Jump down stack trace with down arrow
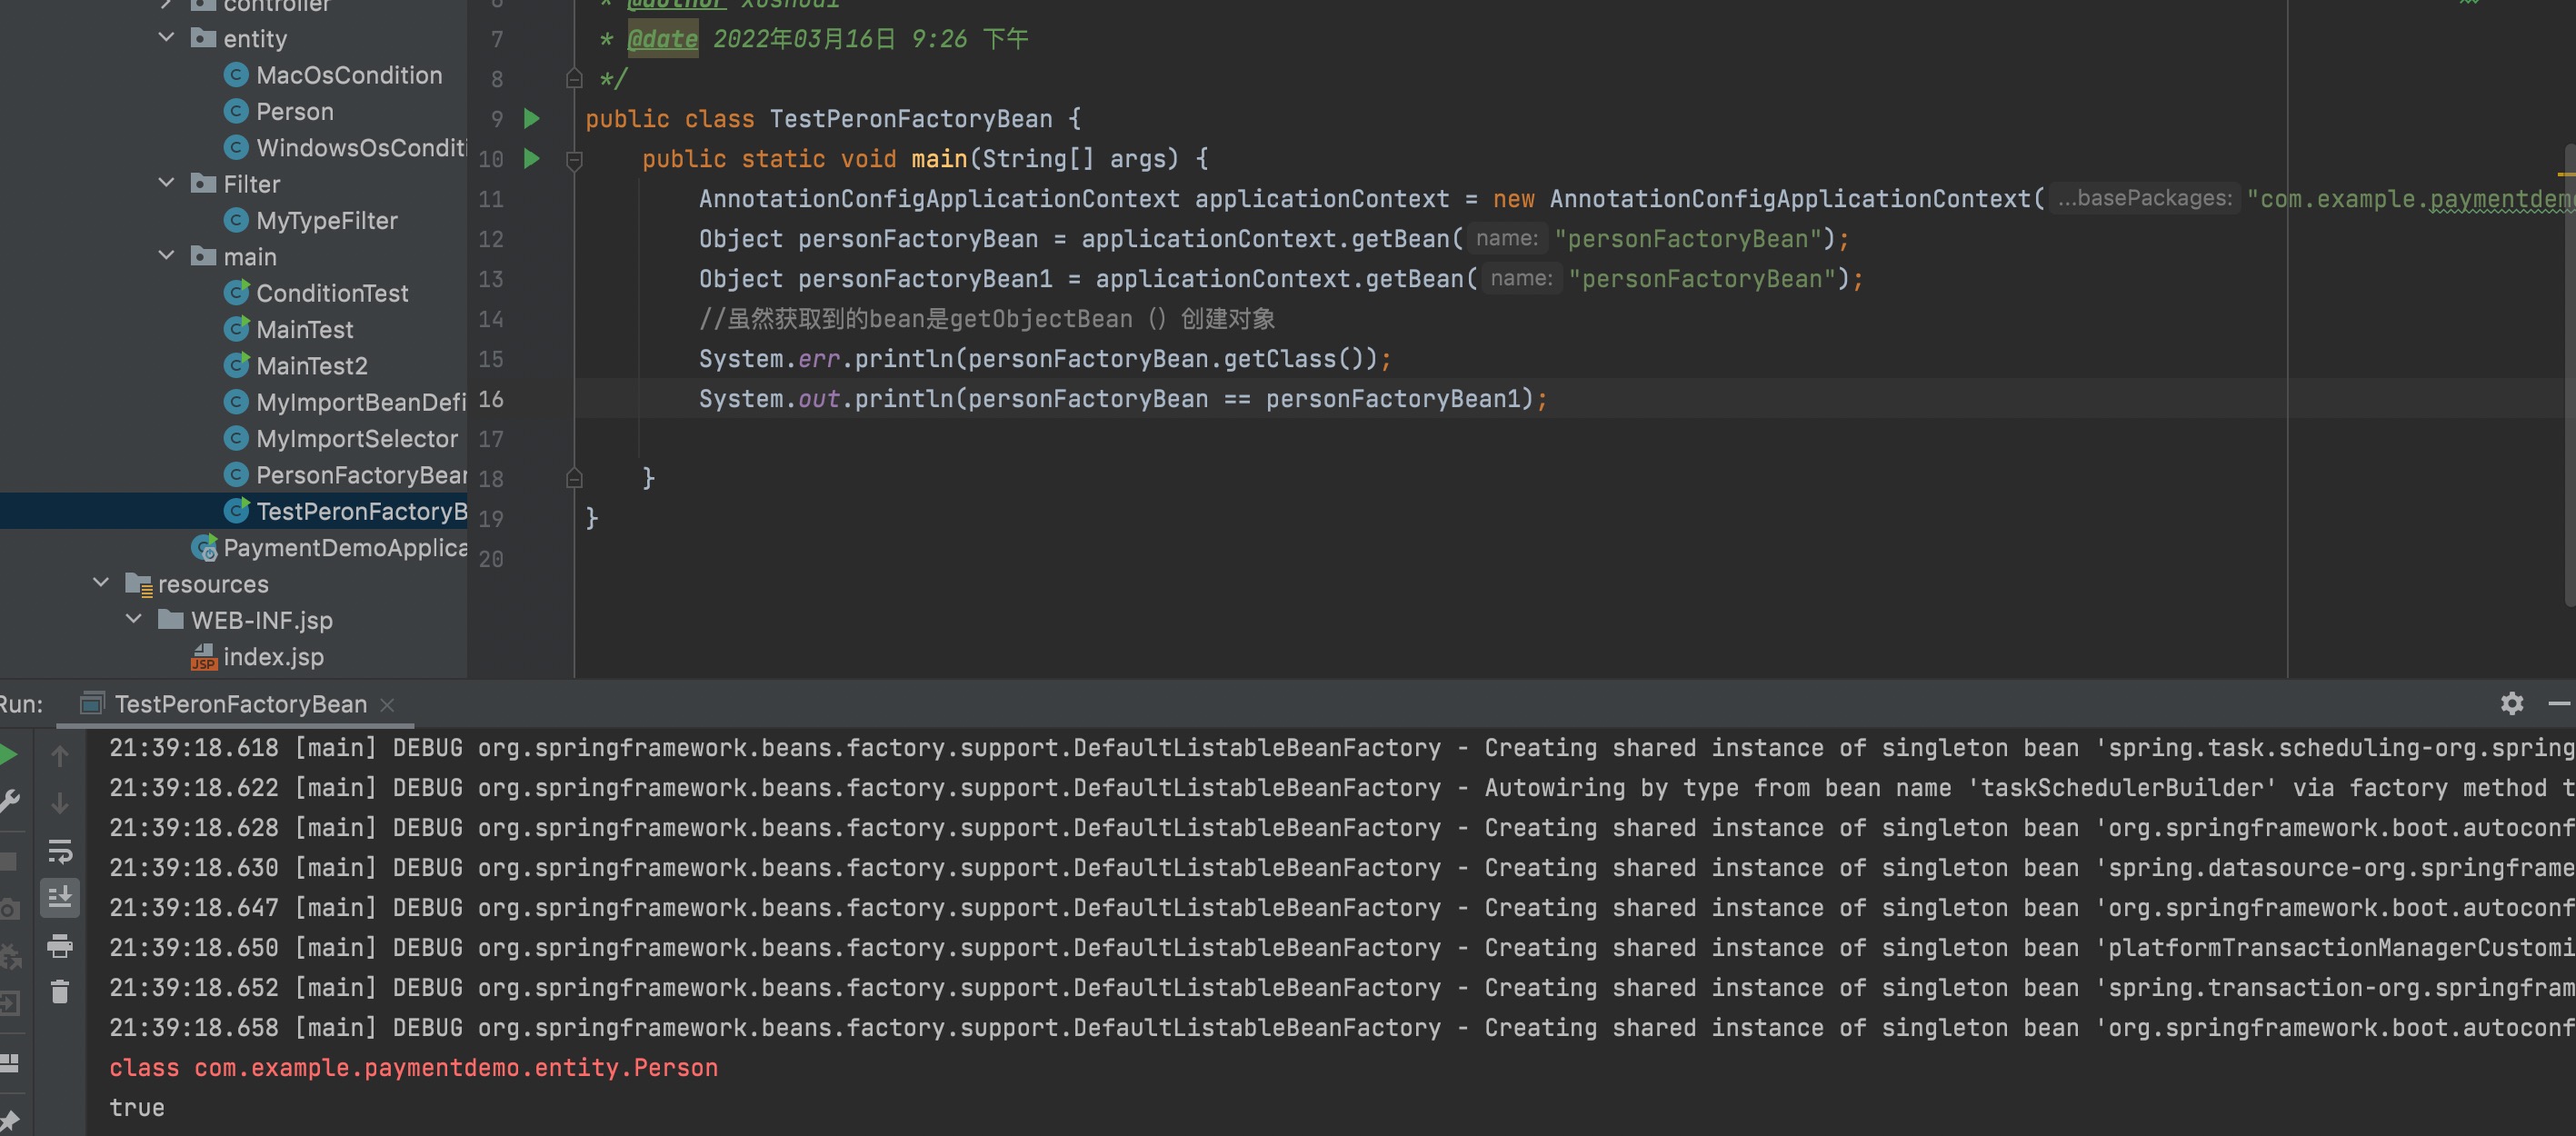The image size is (2576, 1136). coord(60,803)
